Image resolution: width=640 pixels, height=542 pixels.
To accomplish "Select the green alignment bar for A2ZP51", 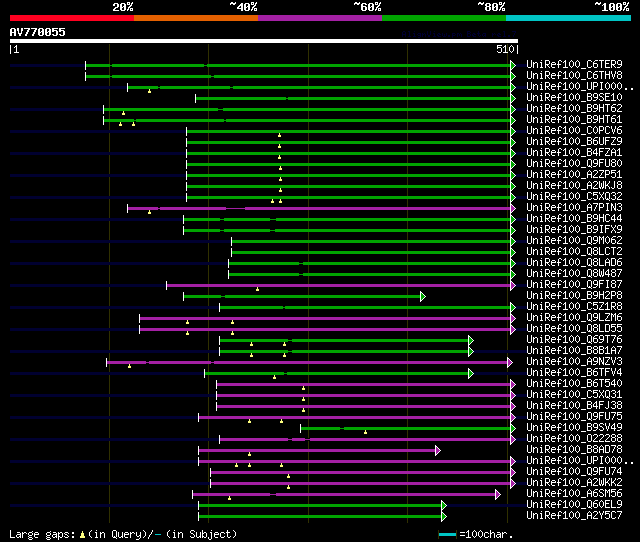I will pyautogui.click(x=349, y=175).
